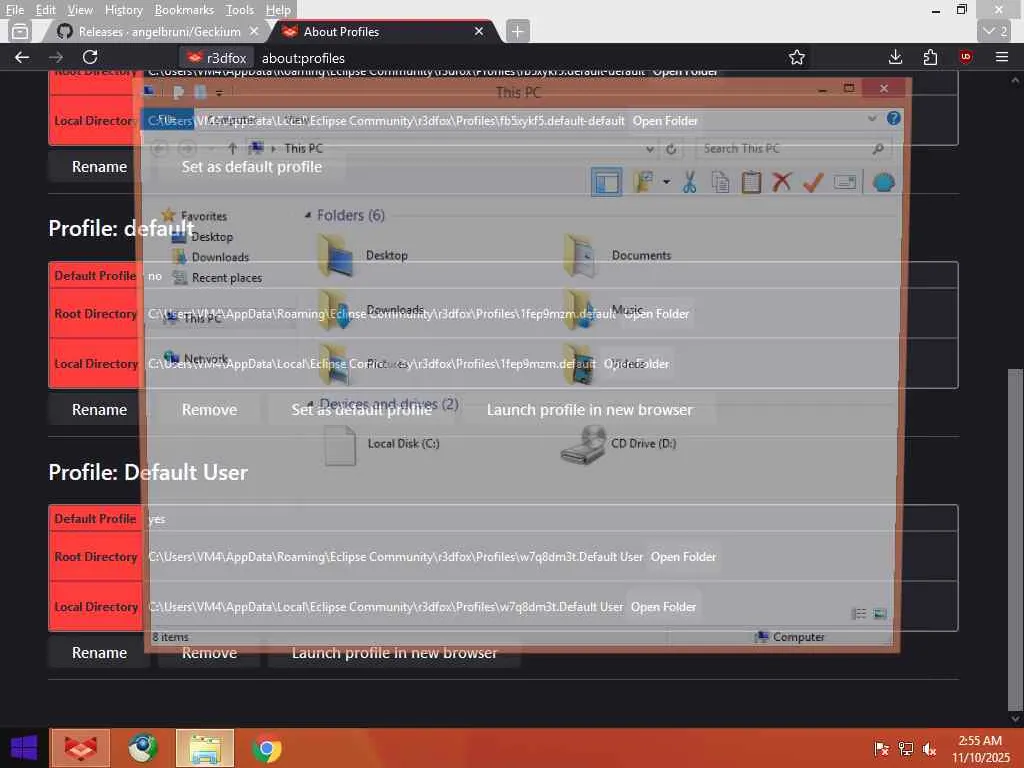
Task: Click Remove under Profile: default
Action: click(x=209, y=409)
